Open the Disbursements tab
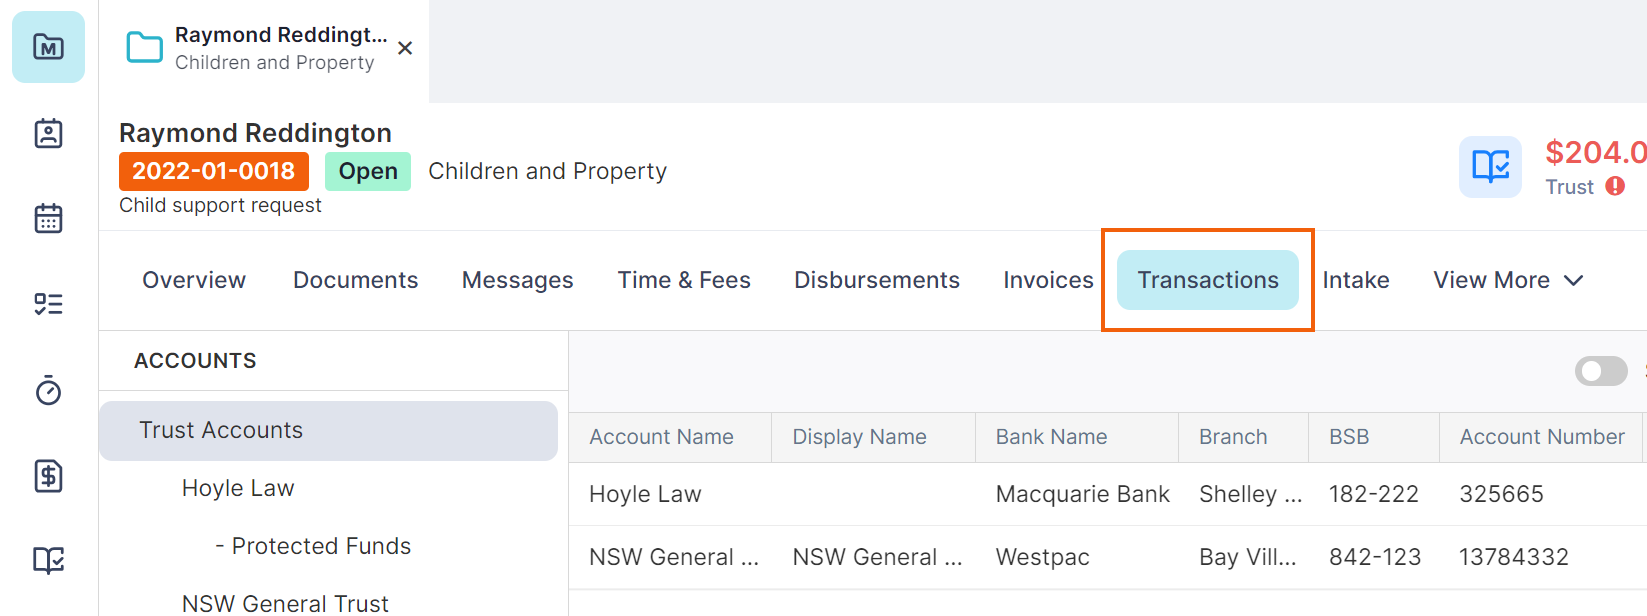This screenshot has height=616, width=1647. [877, 280]
